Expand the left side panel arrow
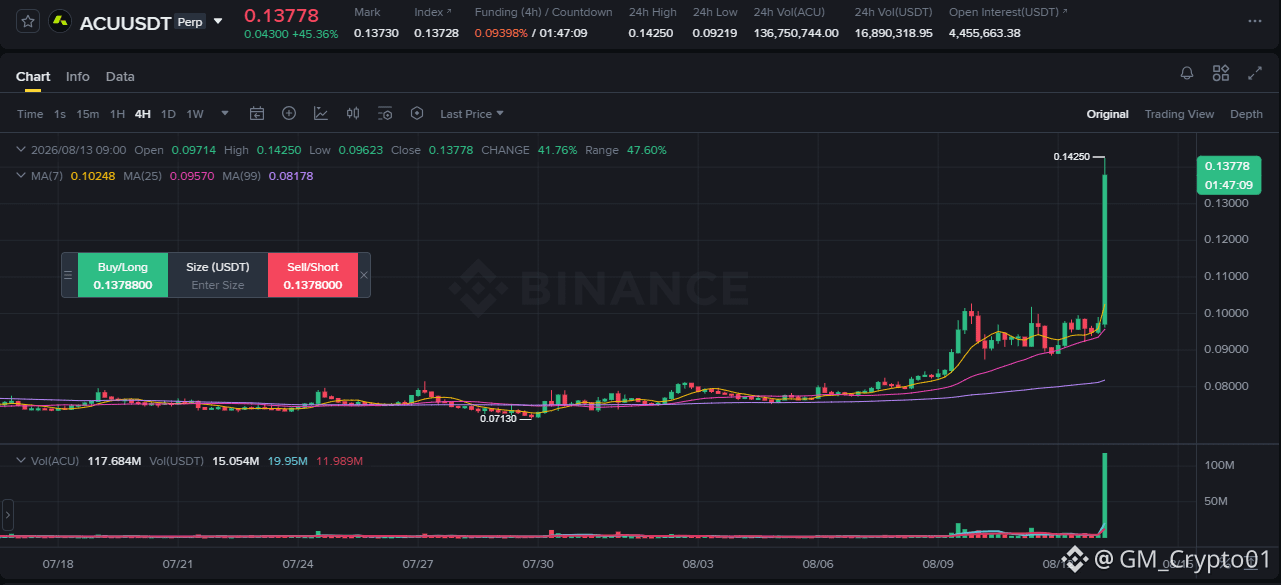 point(8,515)
